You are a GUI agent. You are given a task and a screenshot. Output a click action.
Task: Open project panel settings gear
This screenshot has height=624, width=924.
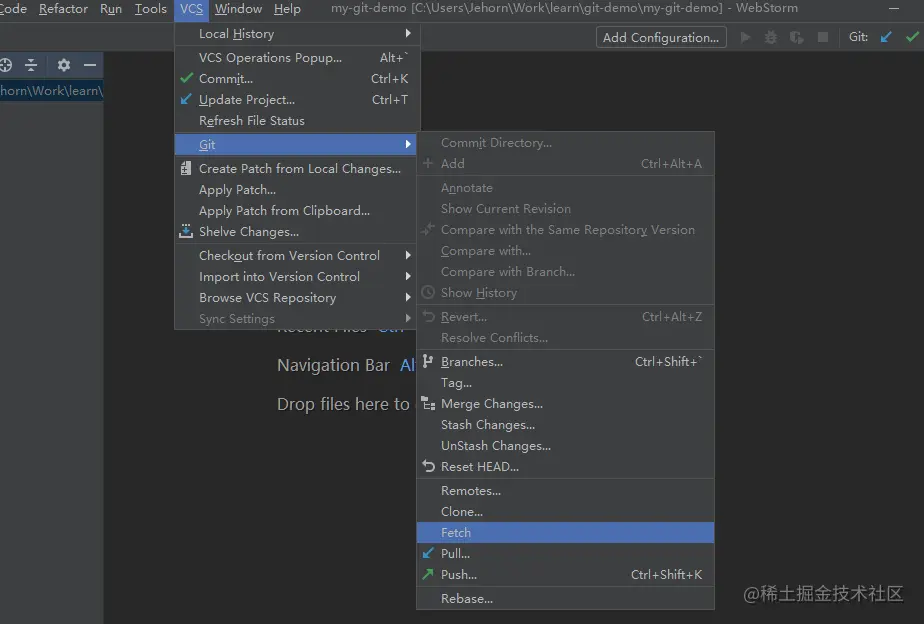(64, 65)
